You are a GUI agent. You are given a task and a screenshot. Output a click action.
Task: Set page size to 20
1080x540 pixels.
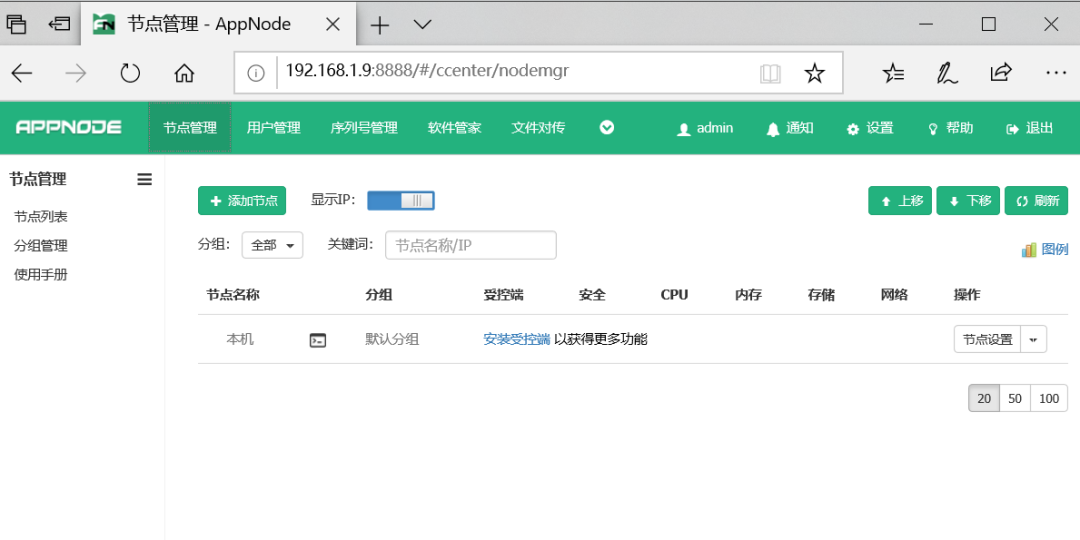tap(984, 399)
